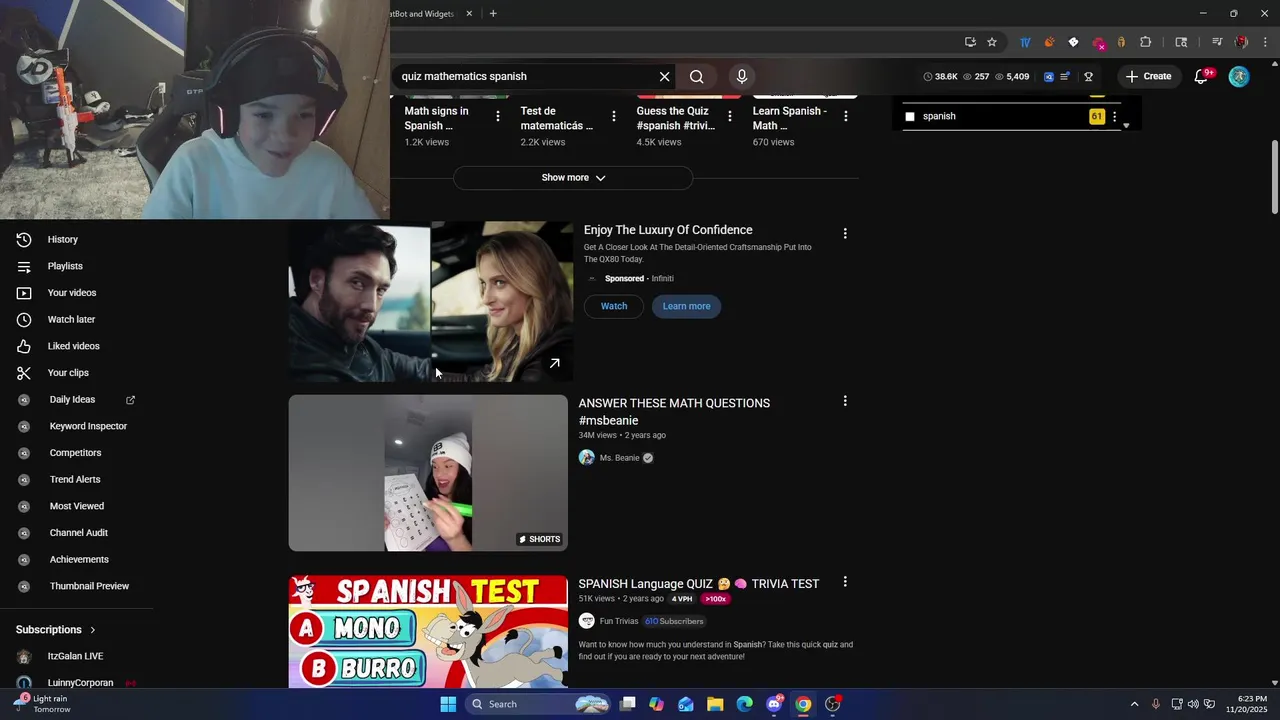The width and height of the screenshot is (1280, 720).
Task: Click the magnifier search button
Action: 697,76
